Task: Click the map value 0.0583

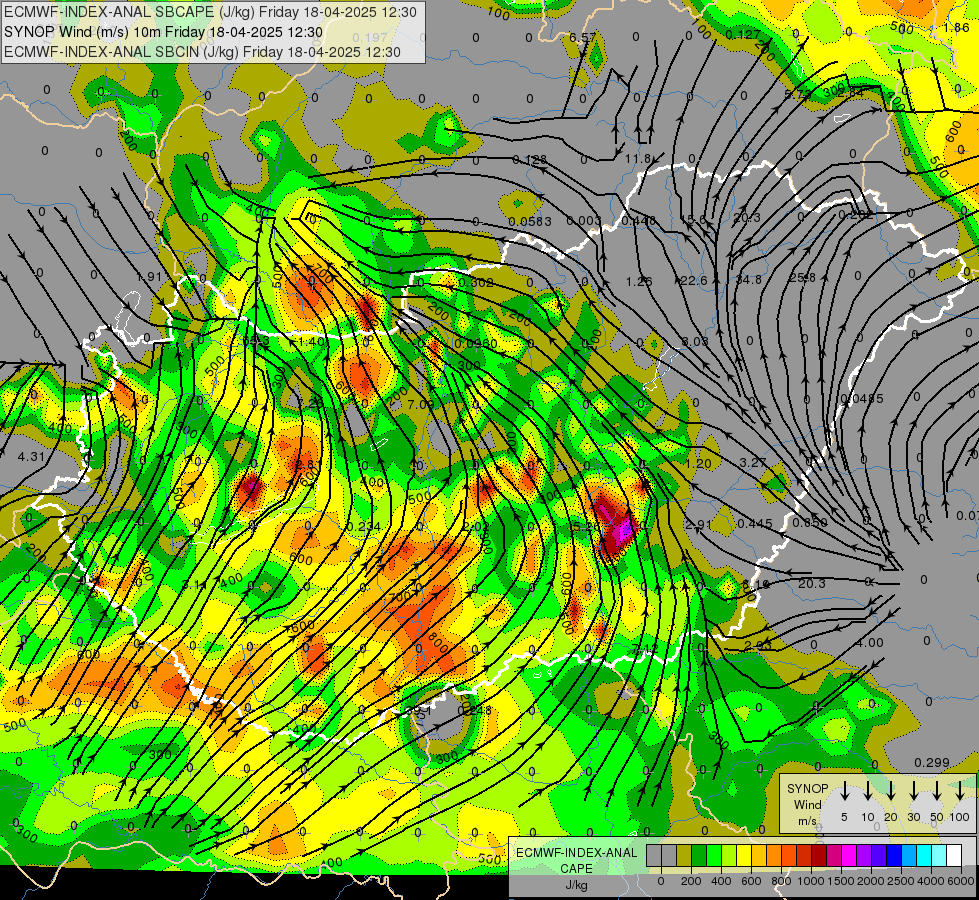Action: coord(530,221)
